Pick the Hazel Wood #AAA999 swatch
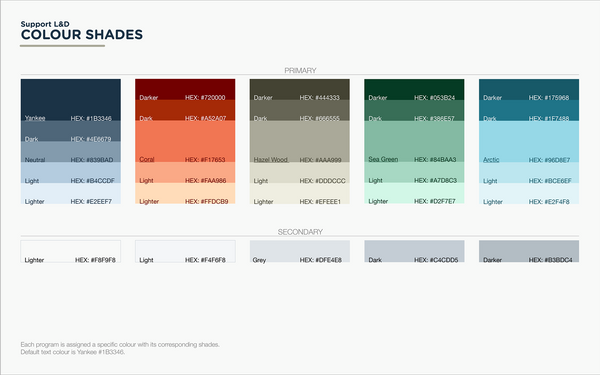Image resolution: width=600 pixels, height=375 pixels. coord(300,142)
